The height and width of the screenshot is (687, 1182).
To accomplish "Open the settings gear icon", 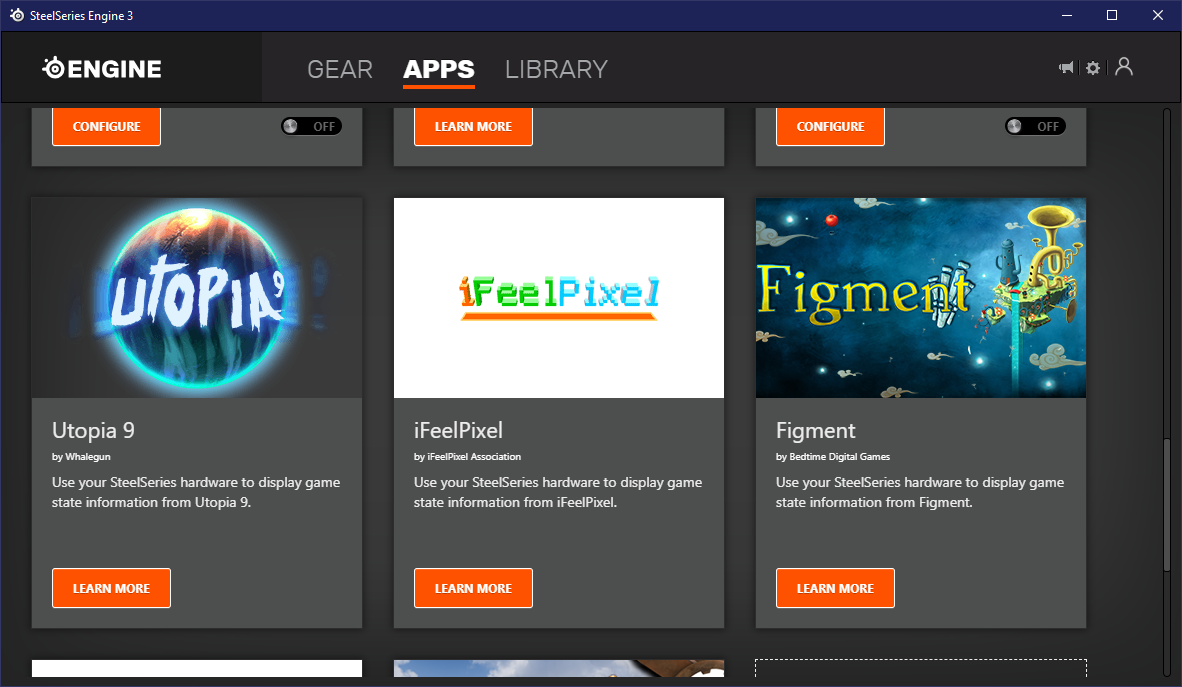I will click(1093, 68).
